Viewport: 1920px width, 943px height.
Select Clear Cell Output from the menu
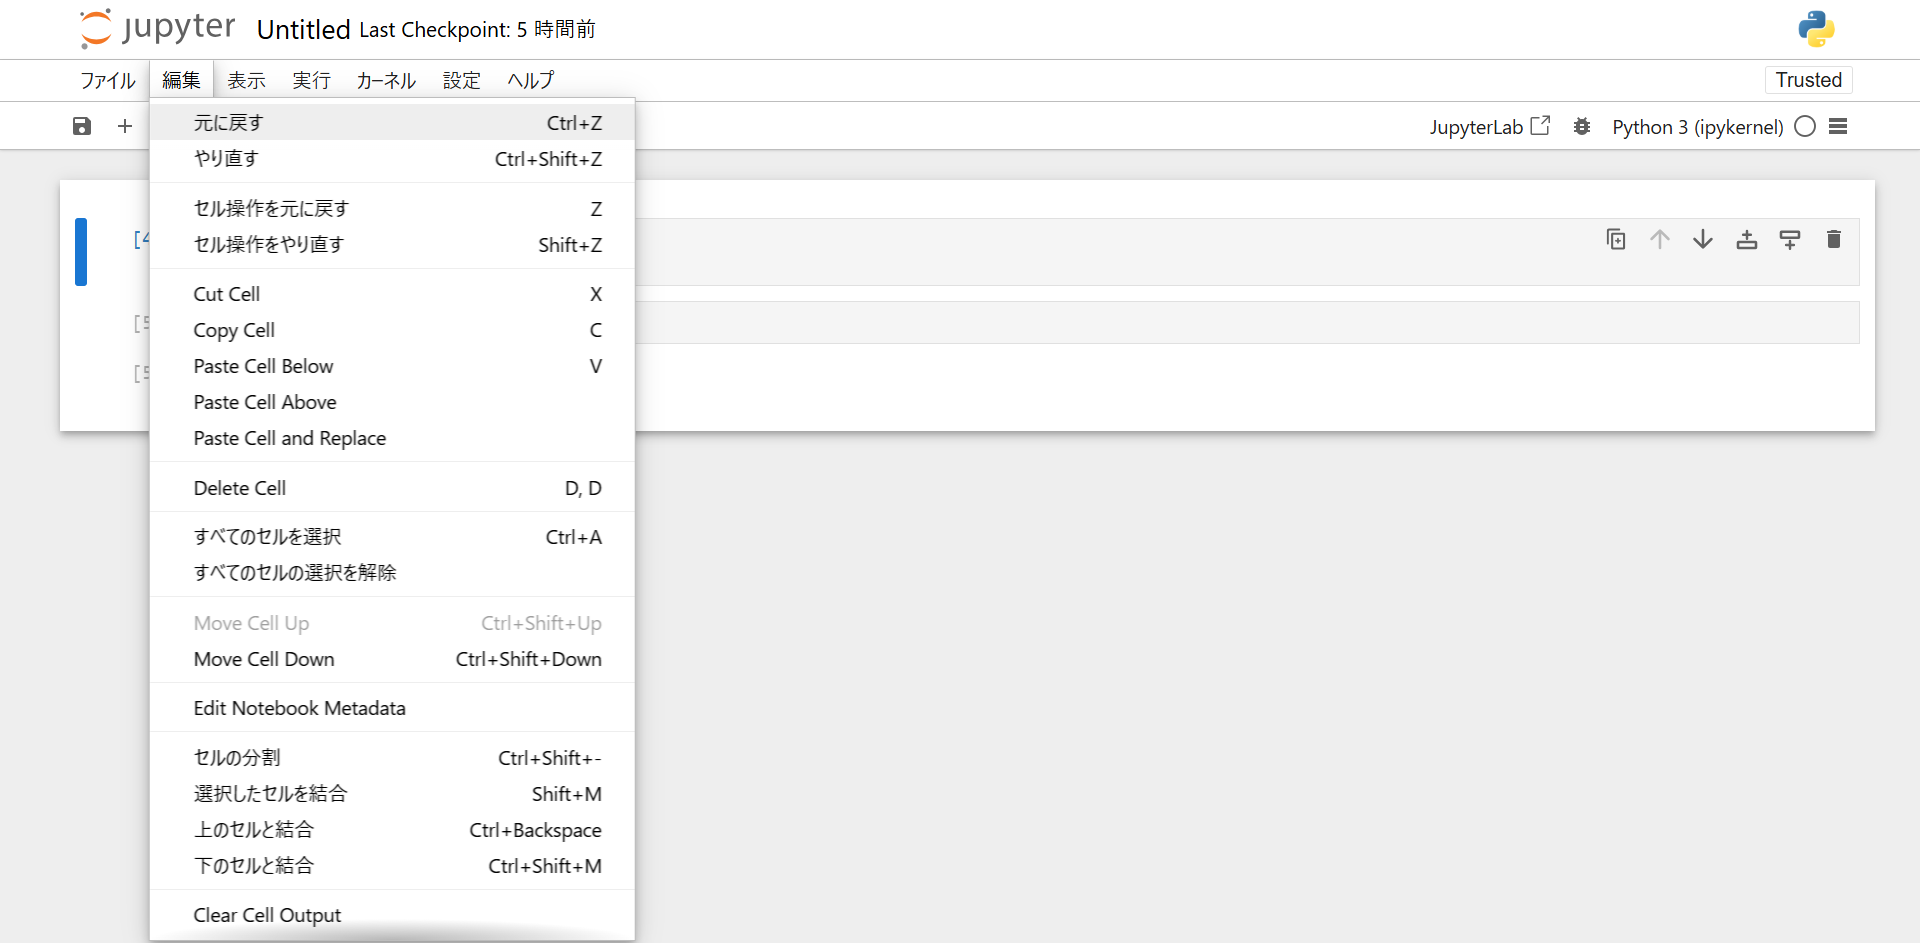(x=267, y=914)
